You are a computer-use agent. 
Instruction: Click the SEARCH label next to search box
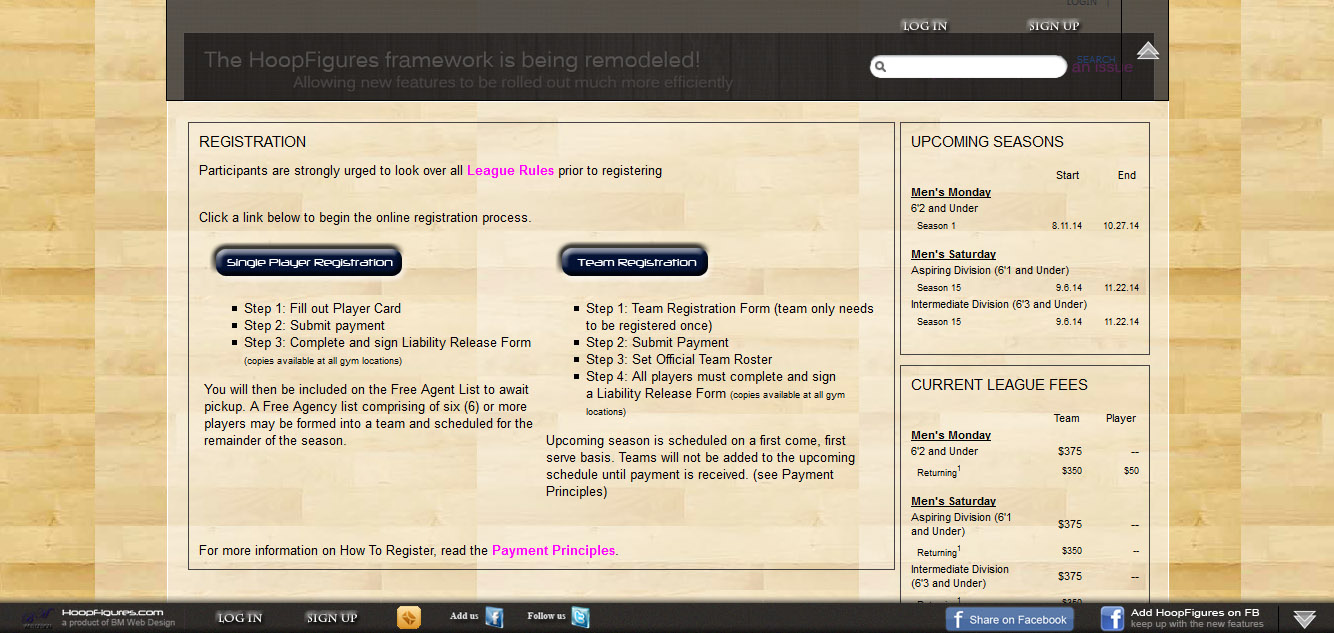click(1096, 60)
